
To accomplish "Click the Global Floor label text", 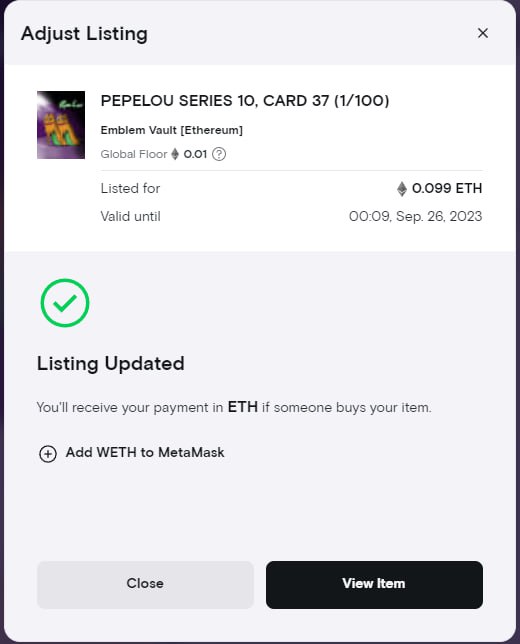I will click(134, 154).
